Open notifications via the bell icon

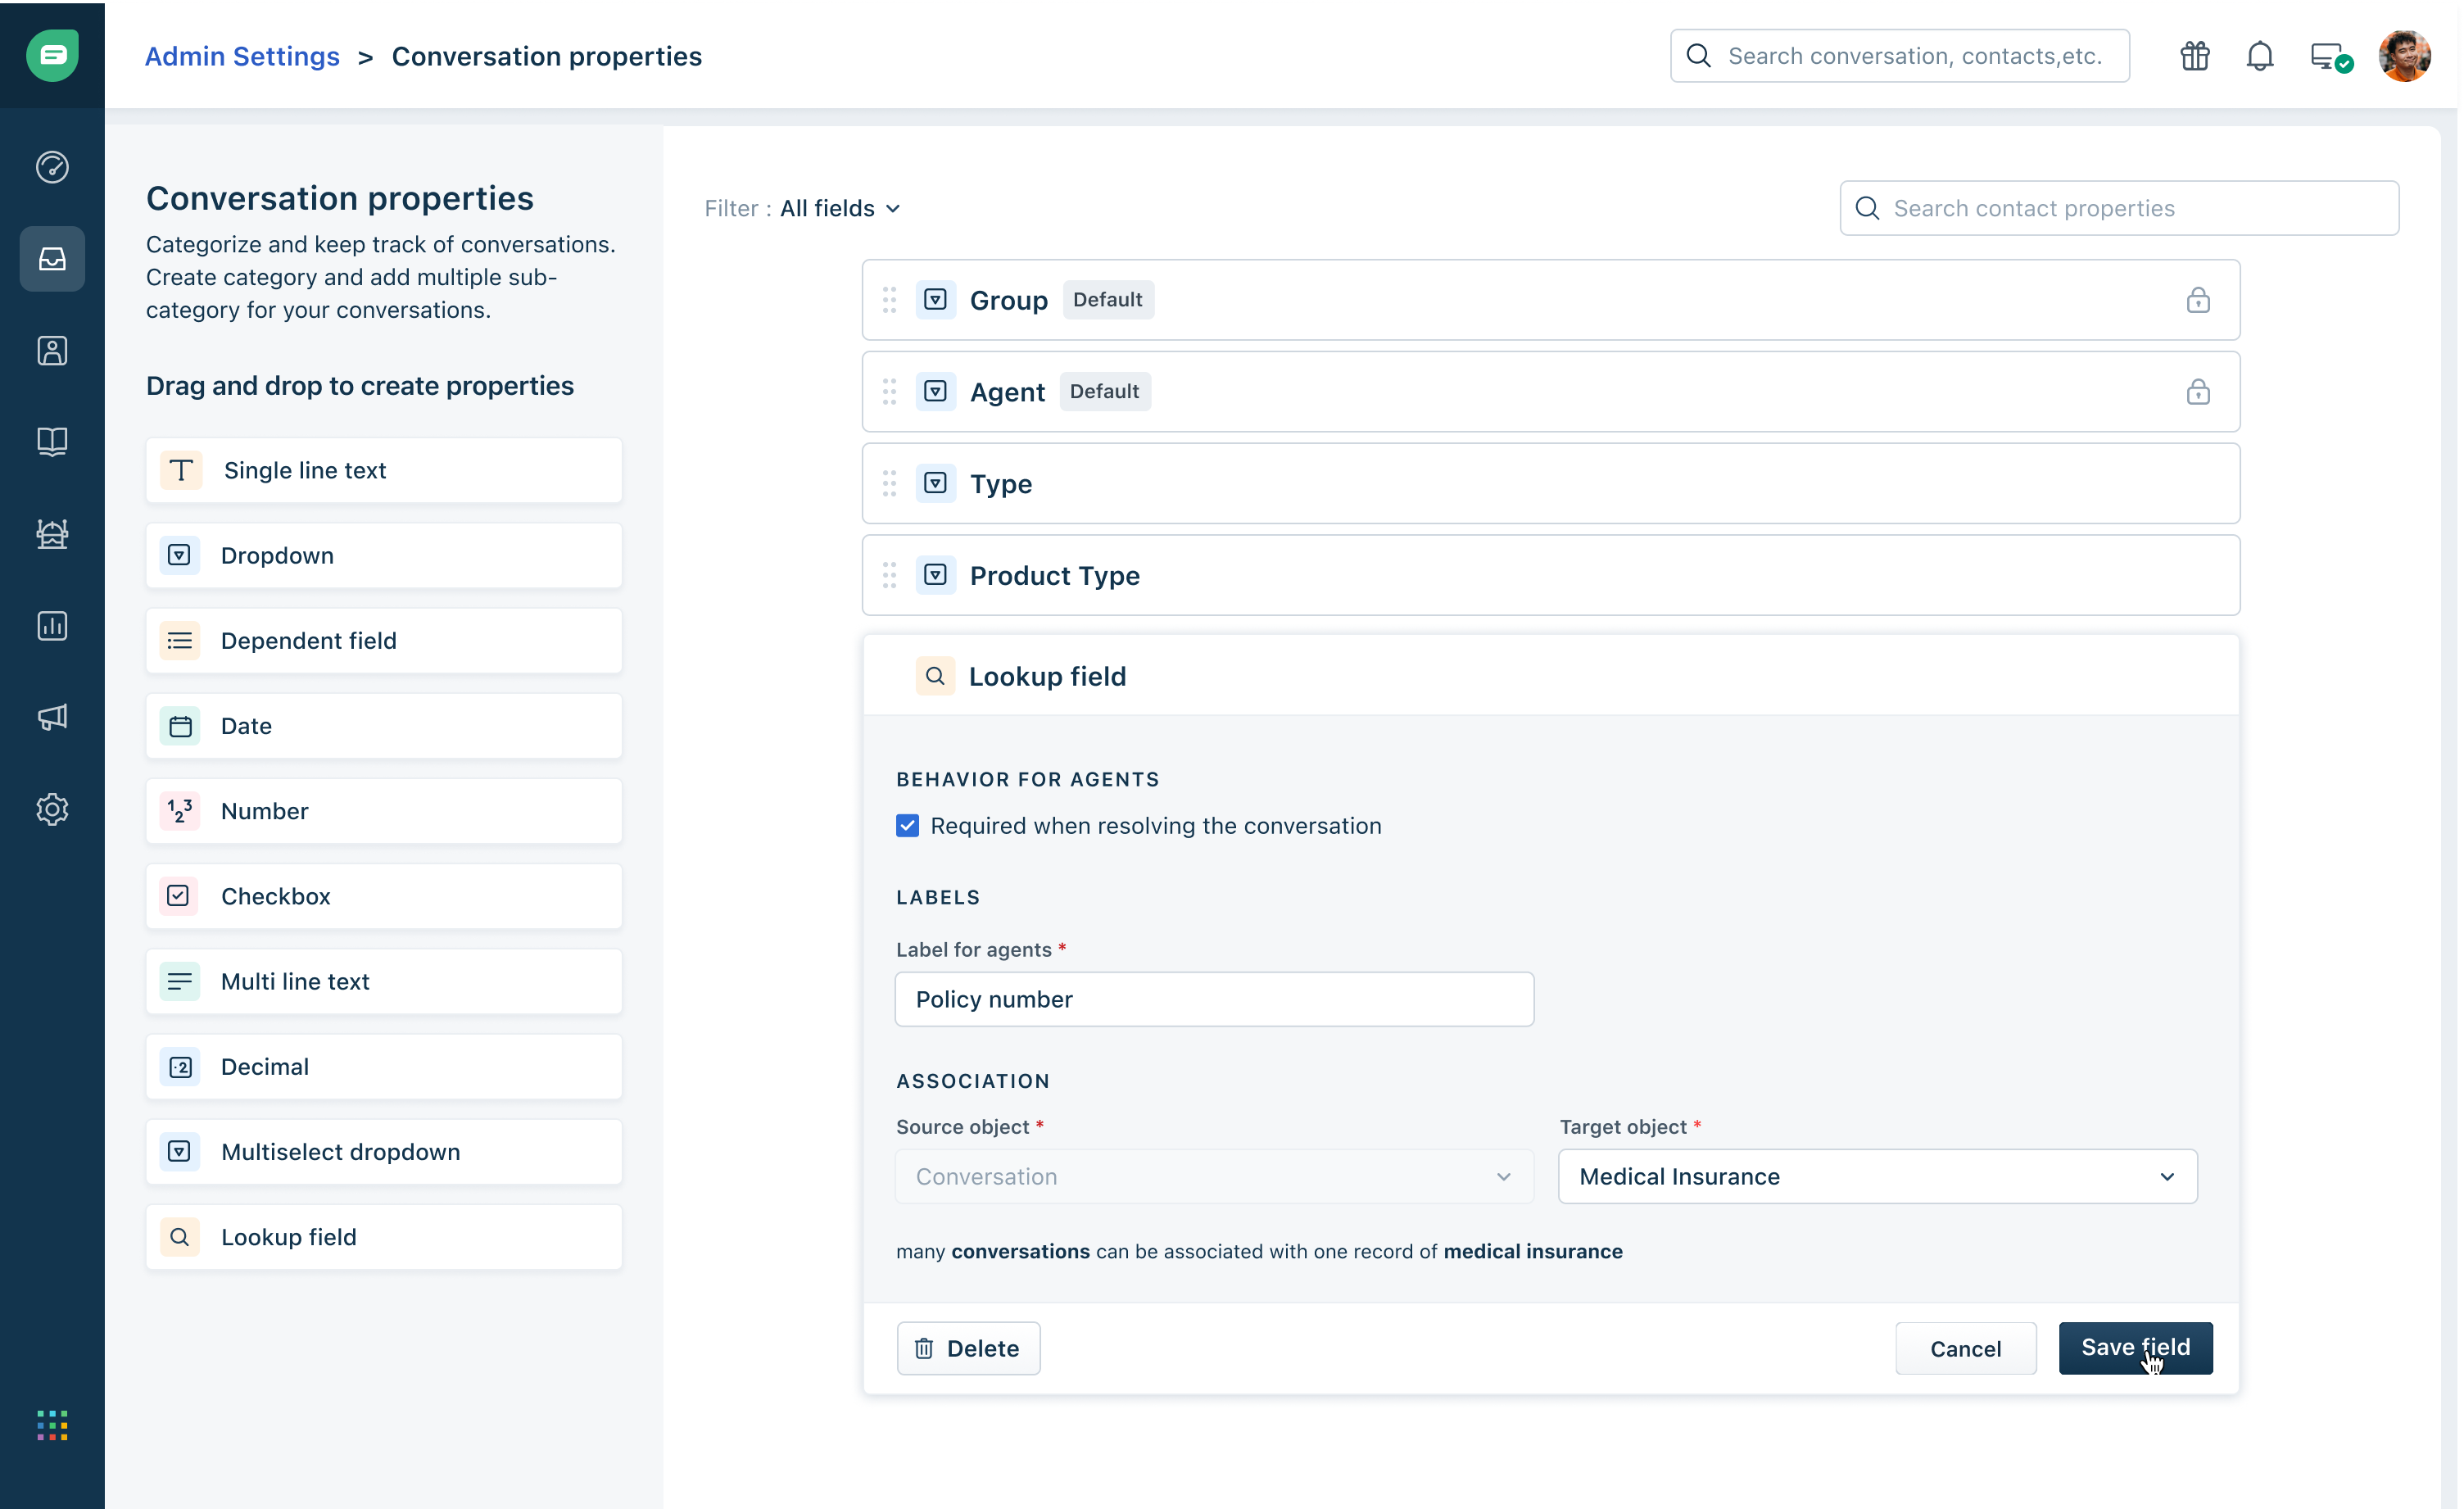[2260, 56]
